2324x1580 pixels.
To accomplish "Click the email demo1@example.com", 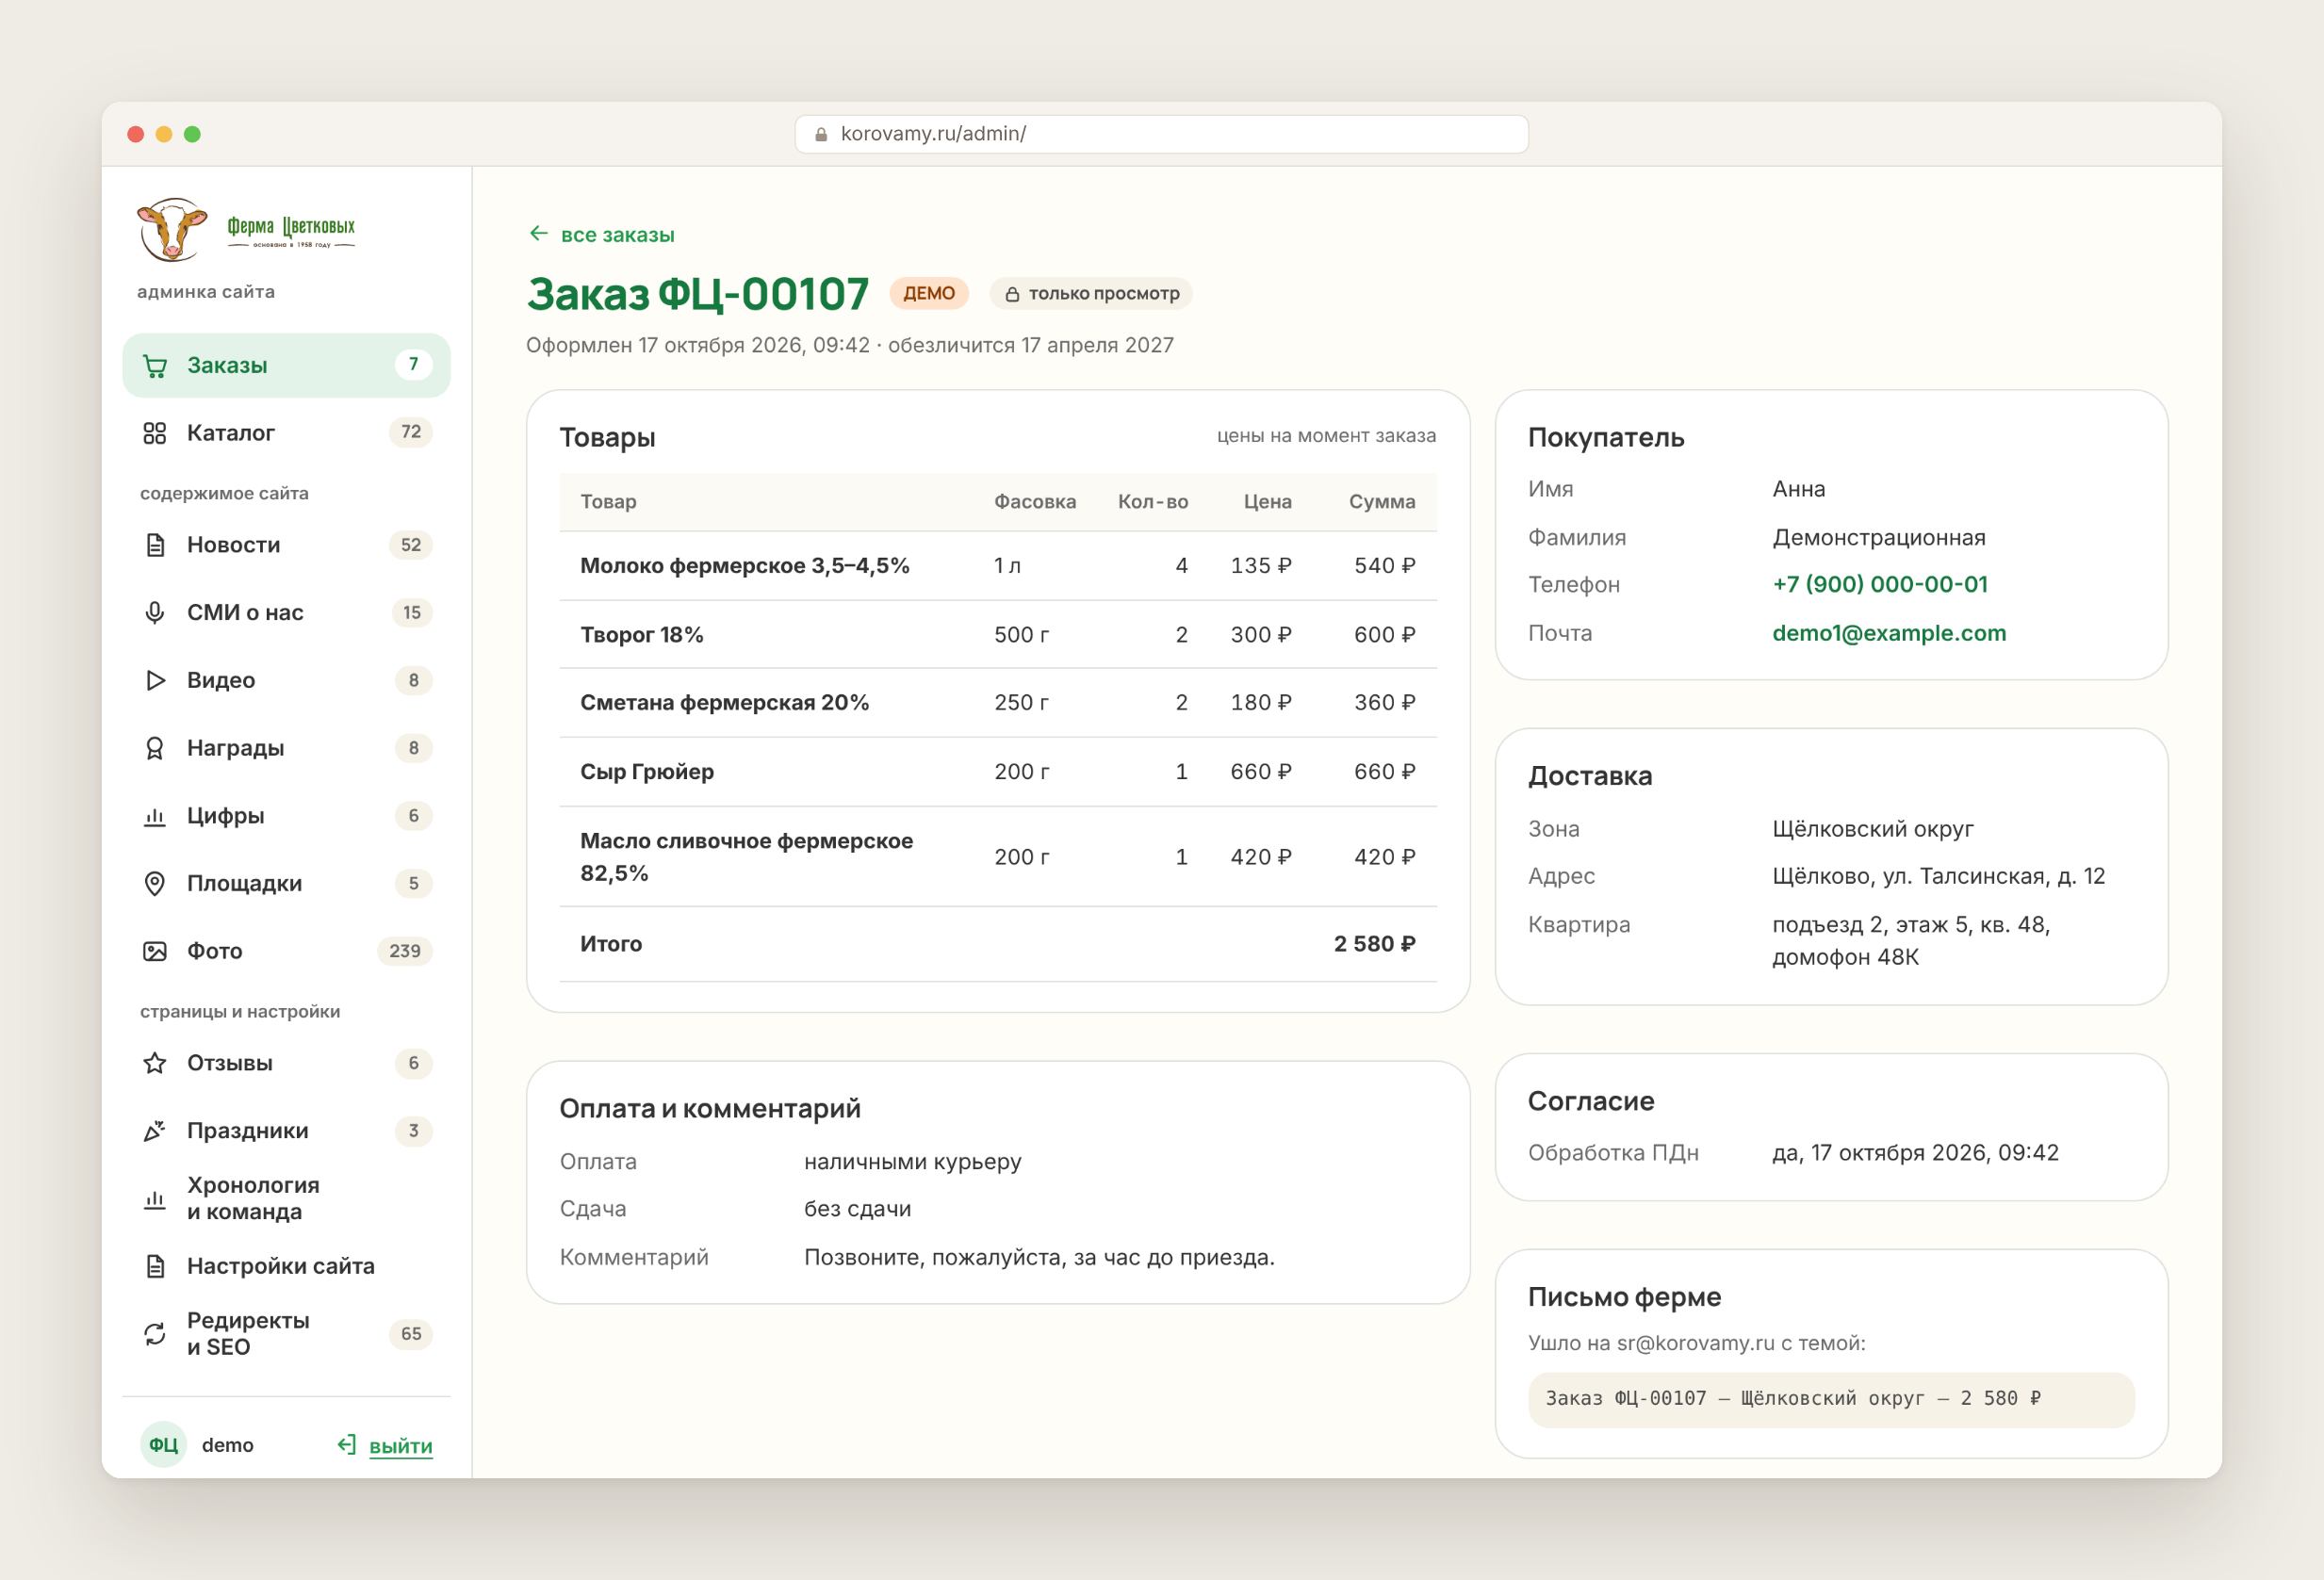I will tap(1889, 633).
